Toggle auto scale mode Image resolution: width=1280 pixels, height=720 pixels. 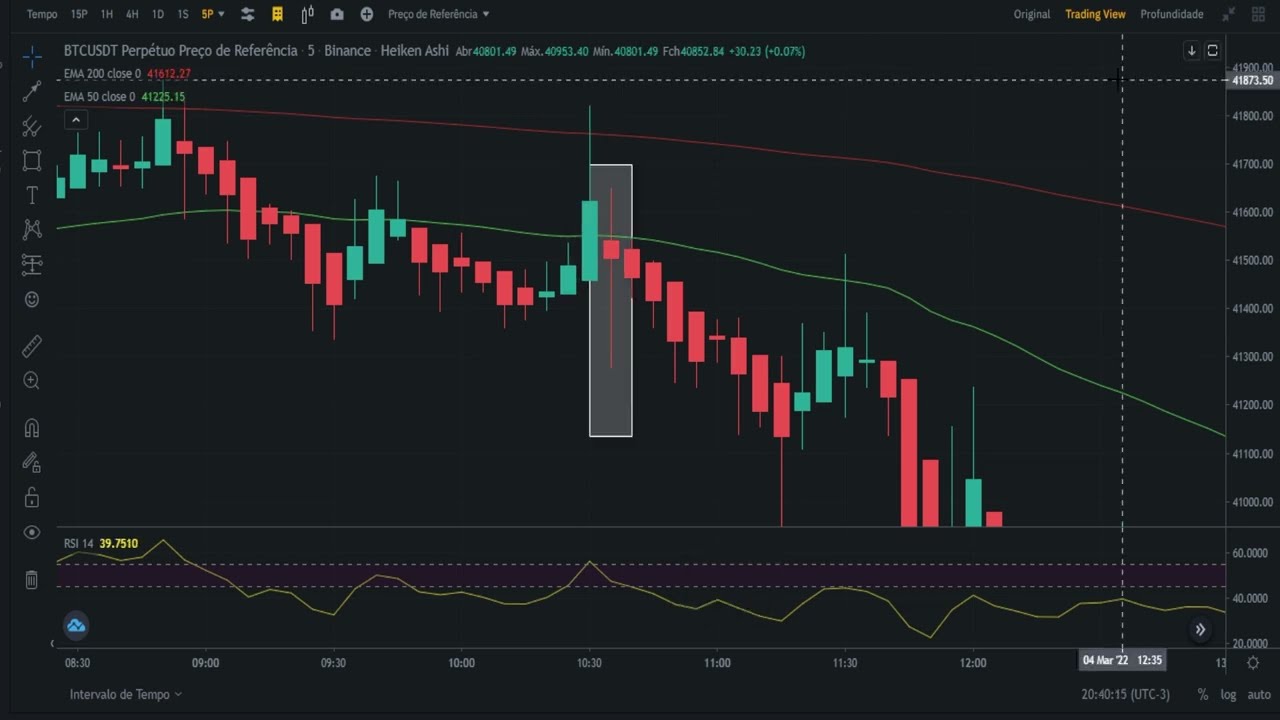[1259, 694]
